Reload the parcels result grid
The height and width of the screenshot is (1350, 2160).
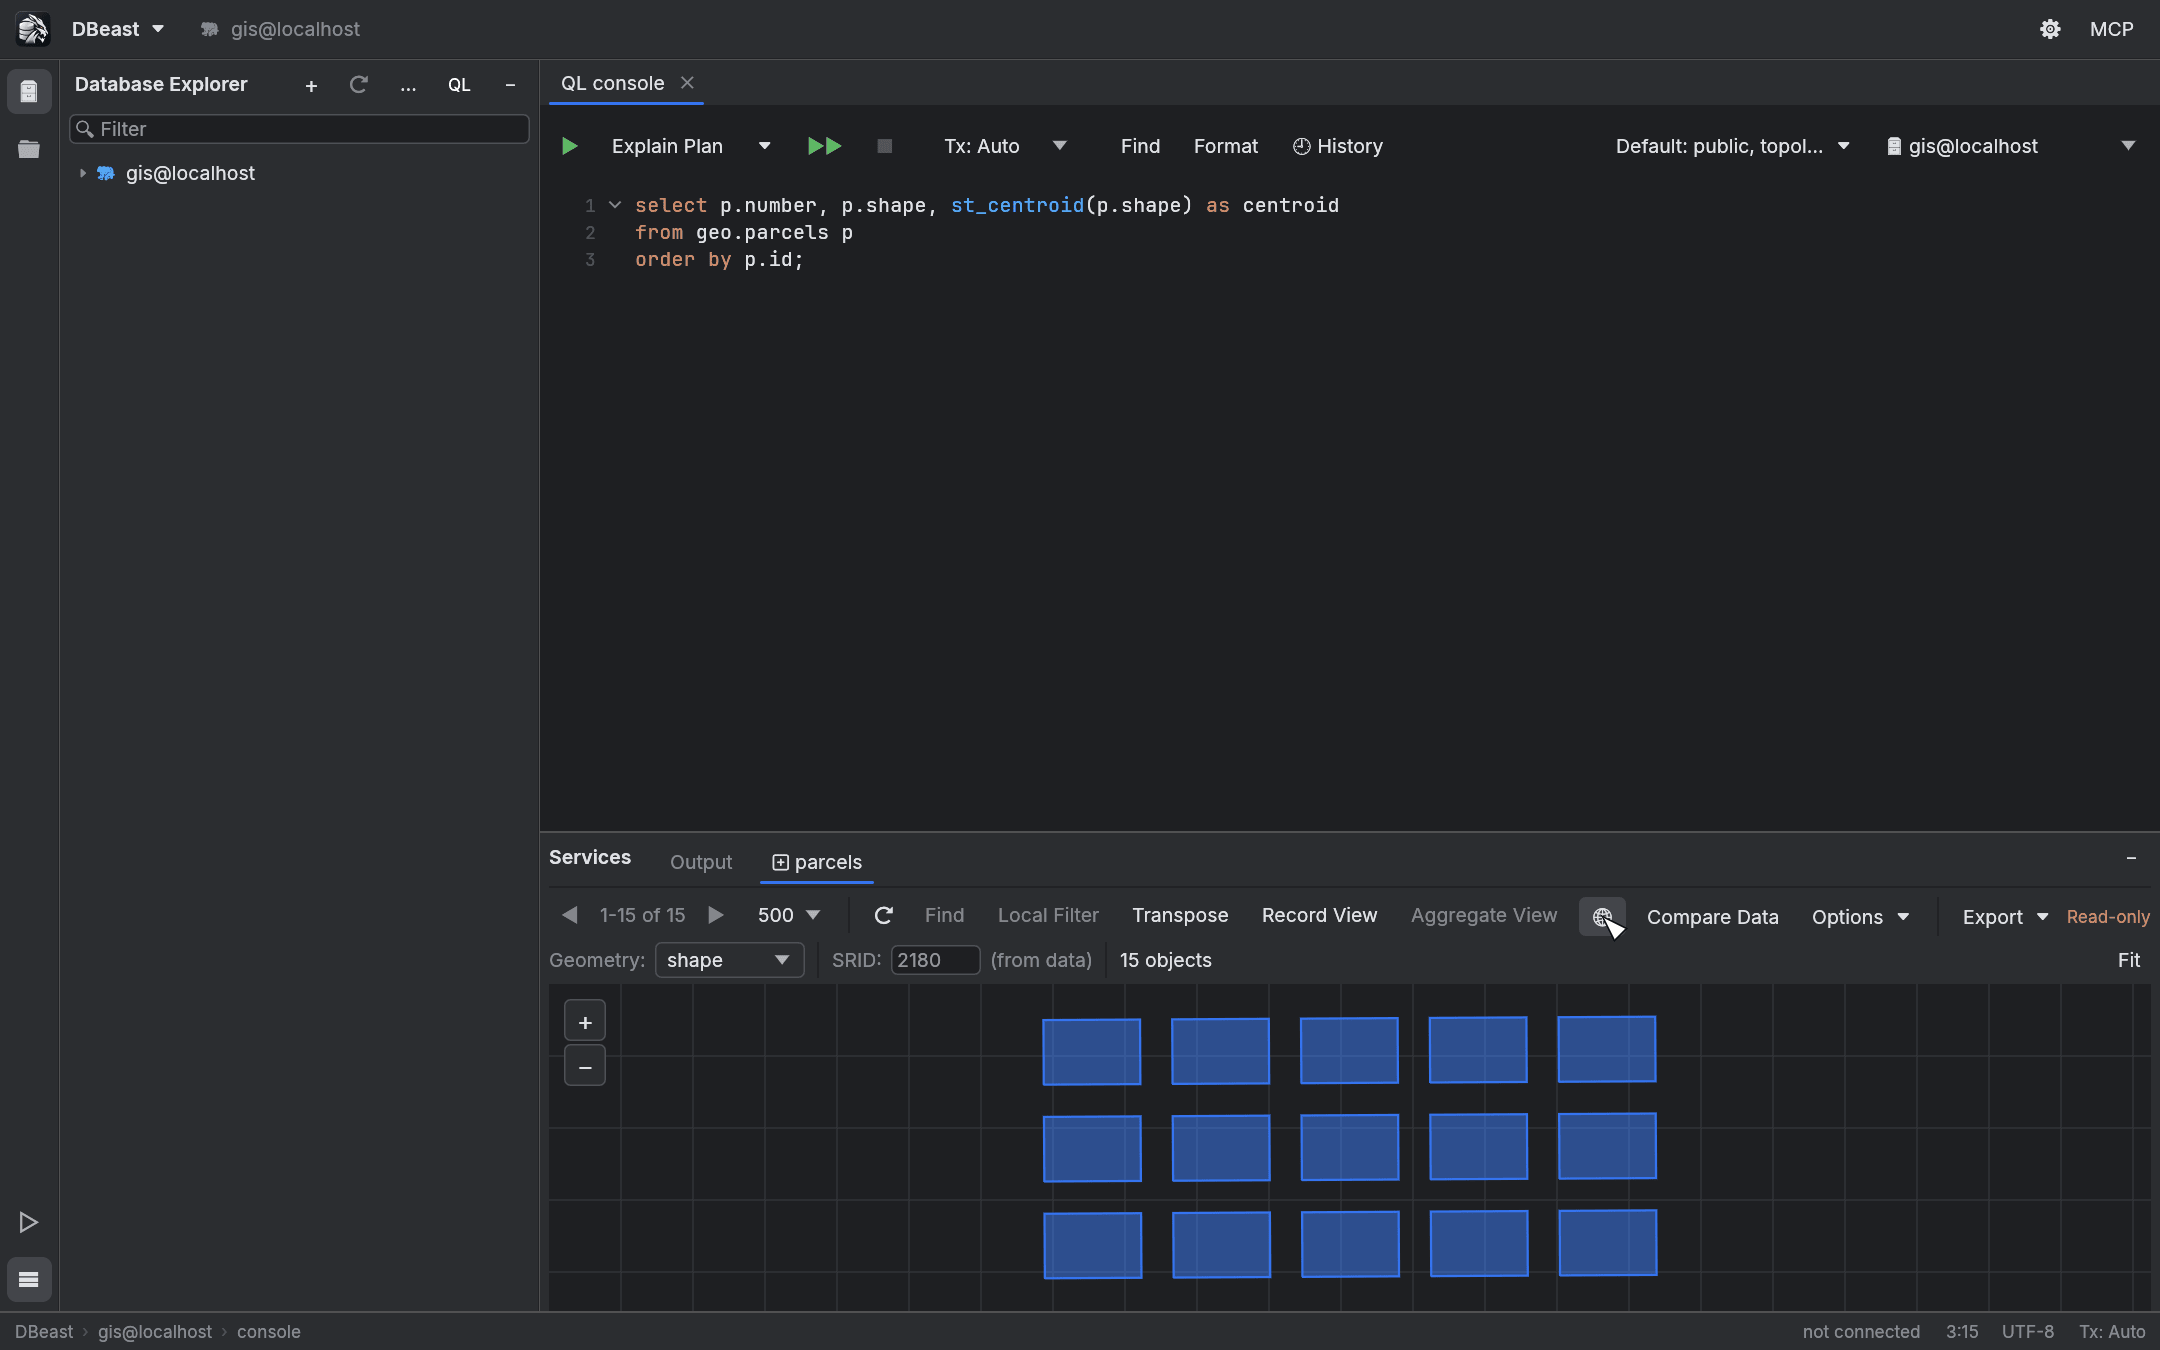point(883,915)
